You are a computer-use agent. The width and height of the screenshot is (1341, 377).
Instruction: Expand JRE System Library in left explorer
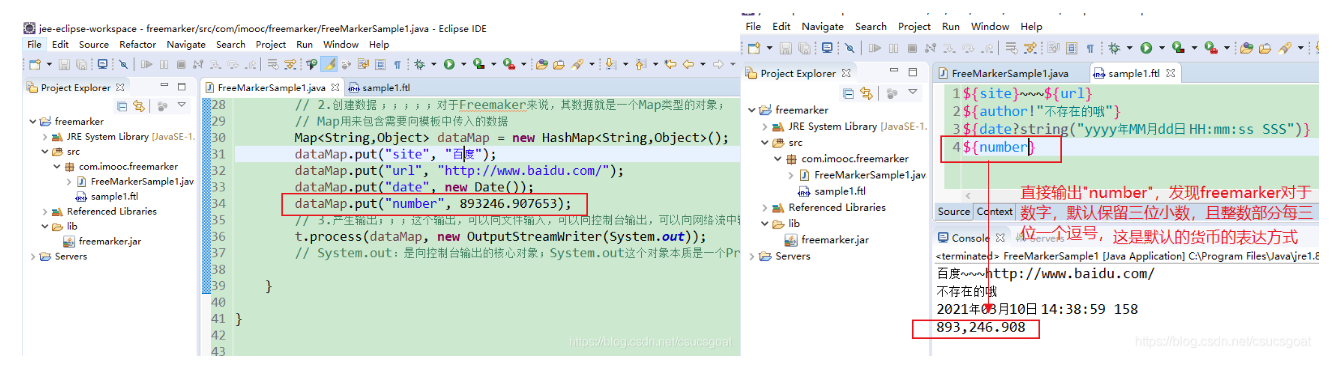coord(46,137)
